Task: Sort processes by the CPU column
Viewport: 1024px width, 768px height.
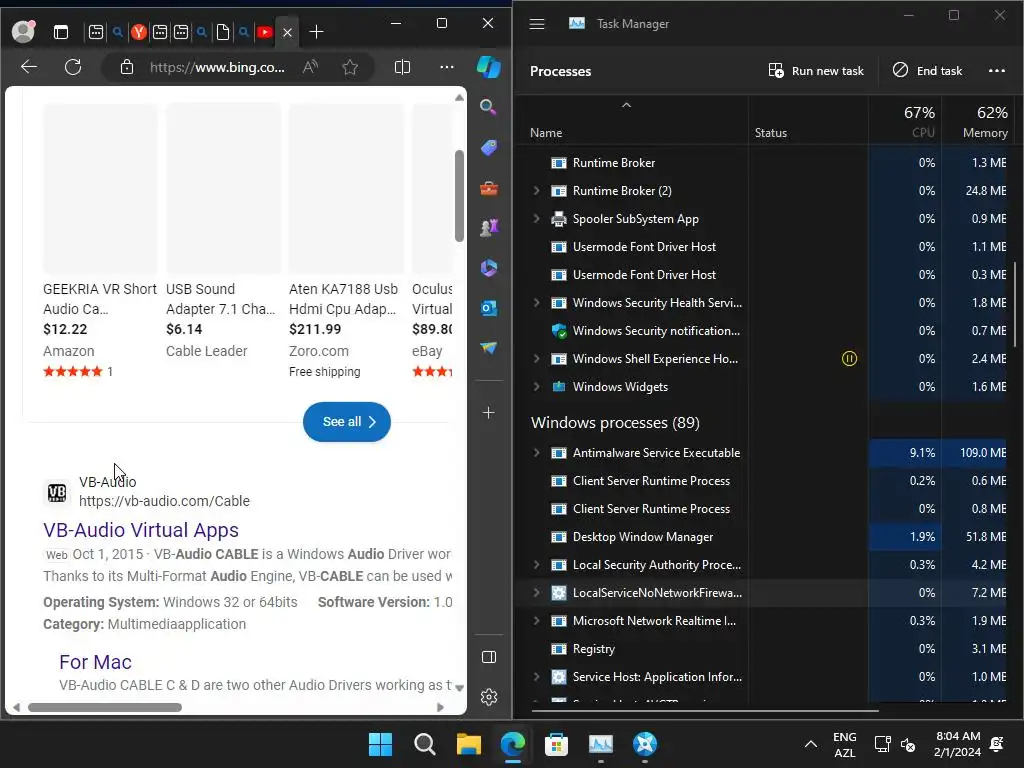Action: (x=923, y=133)
